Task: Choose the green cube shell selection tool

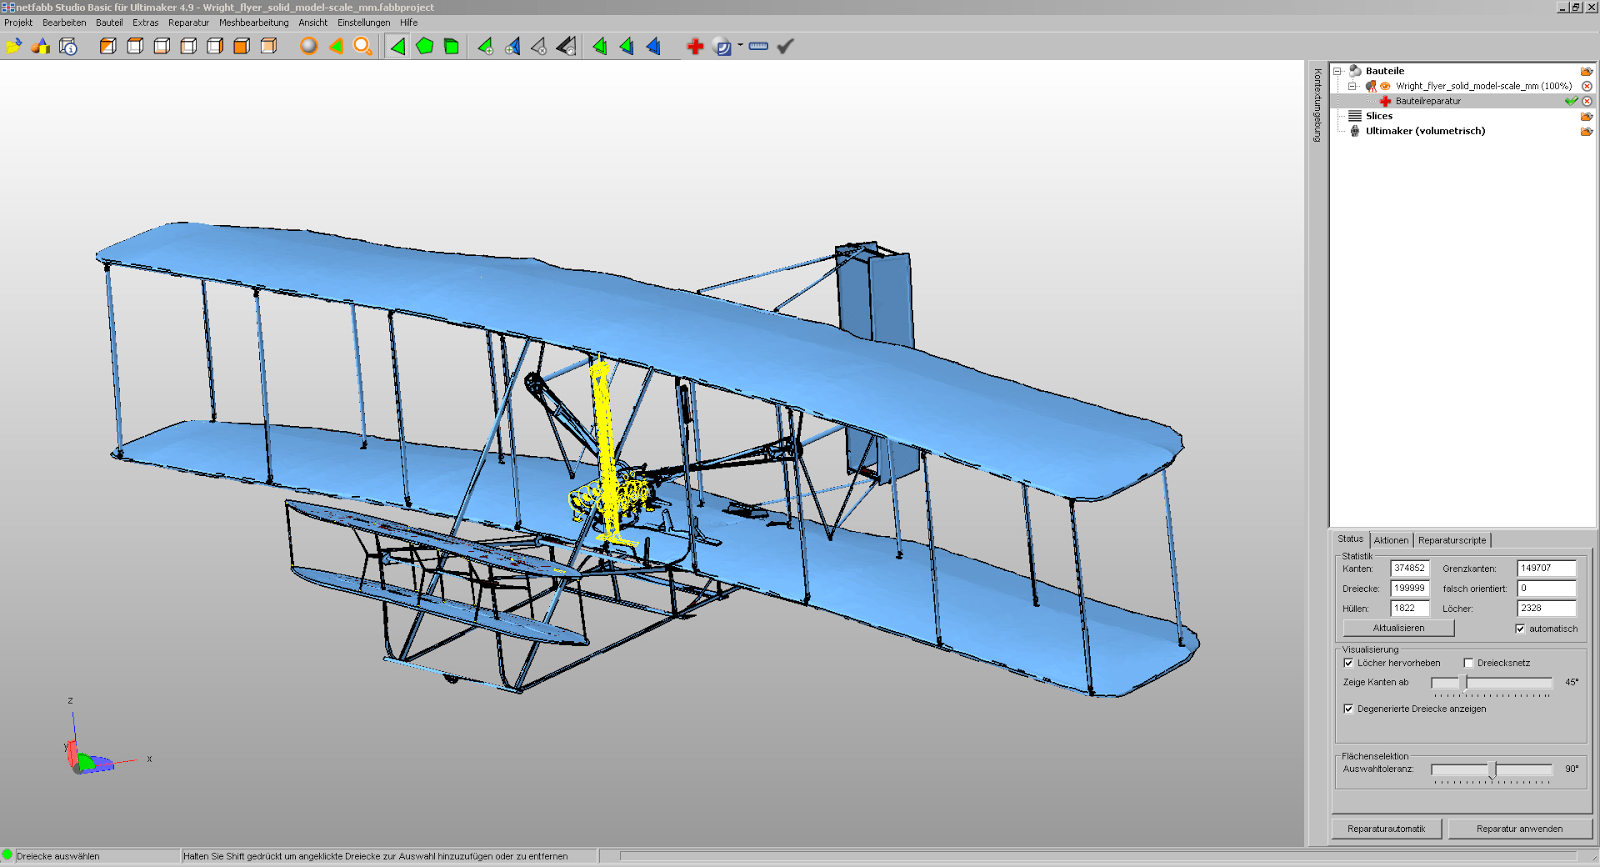Action: (452, 46)
